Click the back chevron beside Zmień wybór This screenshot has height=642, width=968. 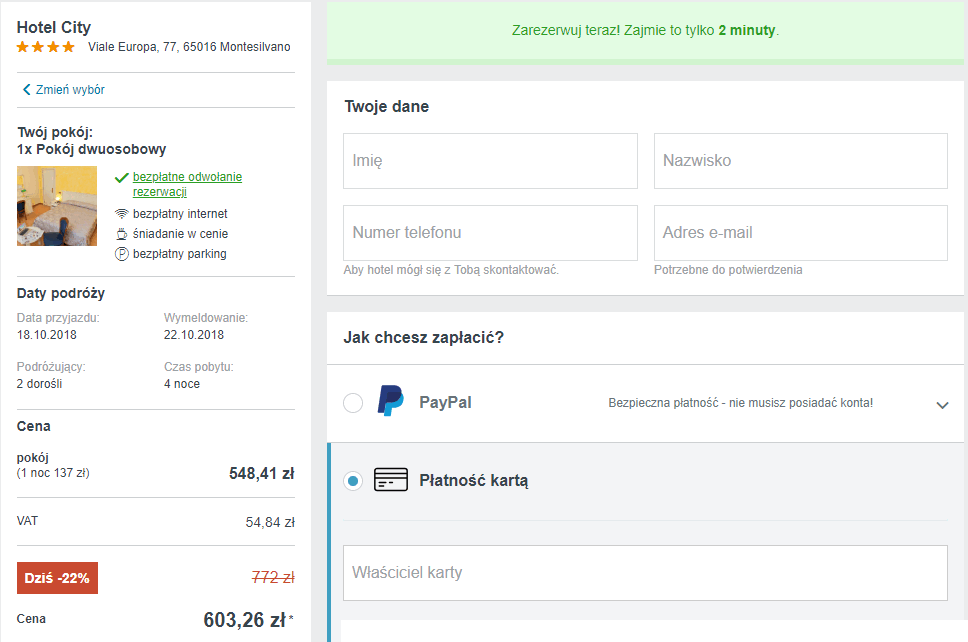point(26,90)
